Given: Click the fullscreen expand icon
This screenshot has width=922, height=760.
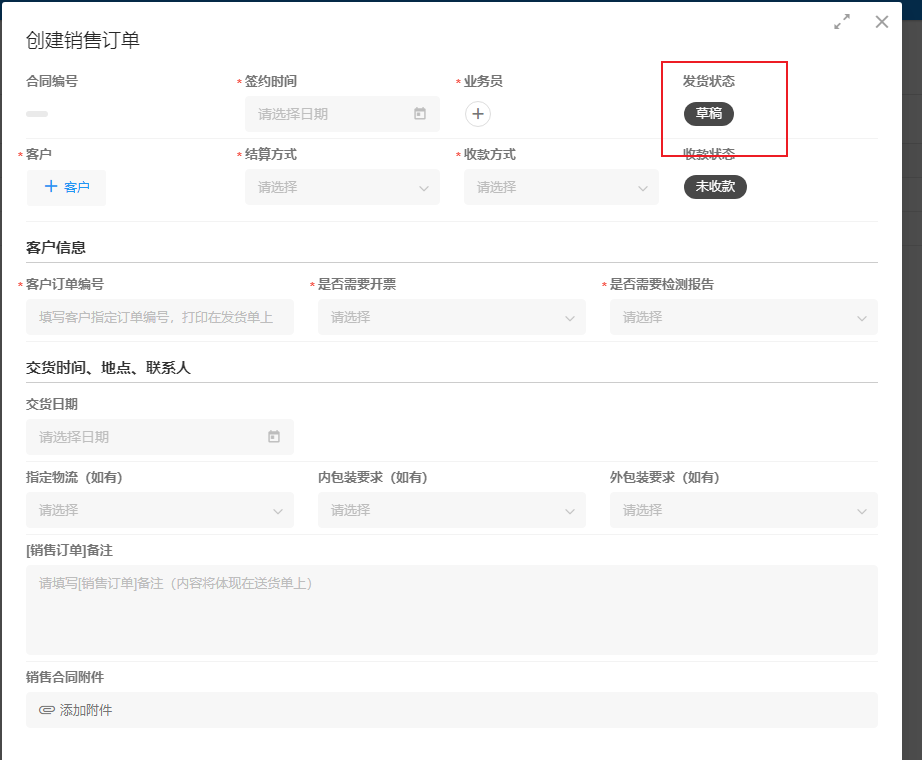Looking at the screenshot, I should (x=842, y=22).
